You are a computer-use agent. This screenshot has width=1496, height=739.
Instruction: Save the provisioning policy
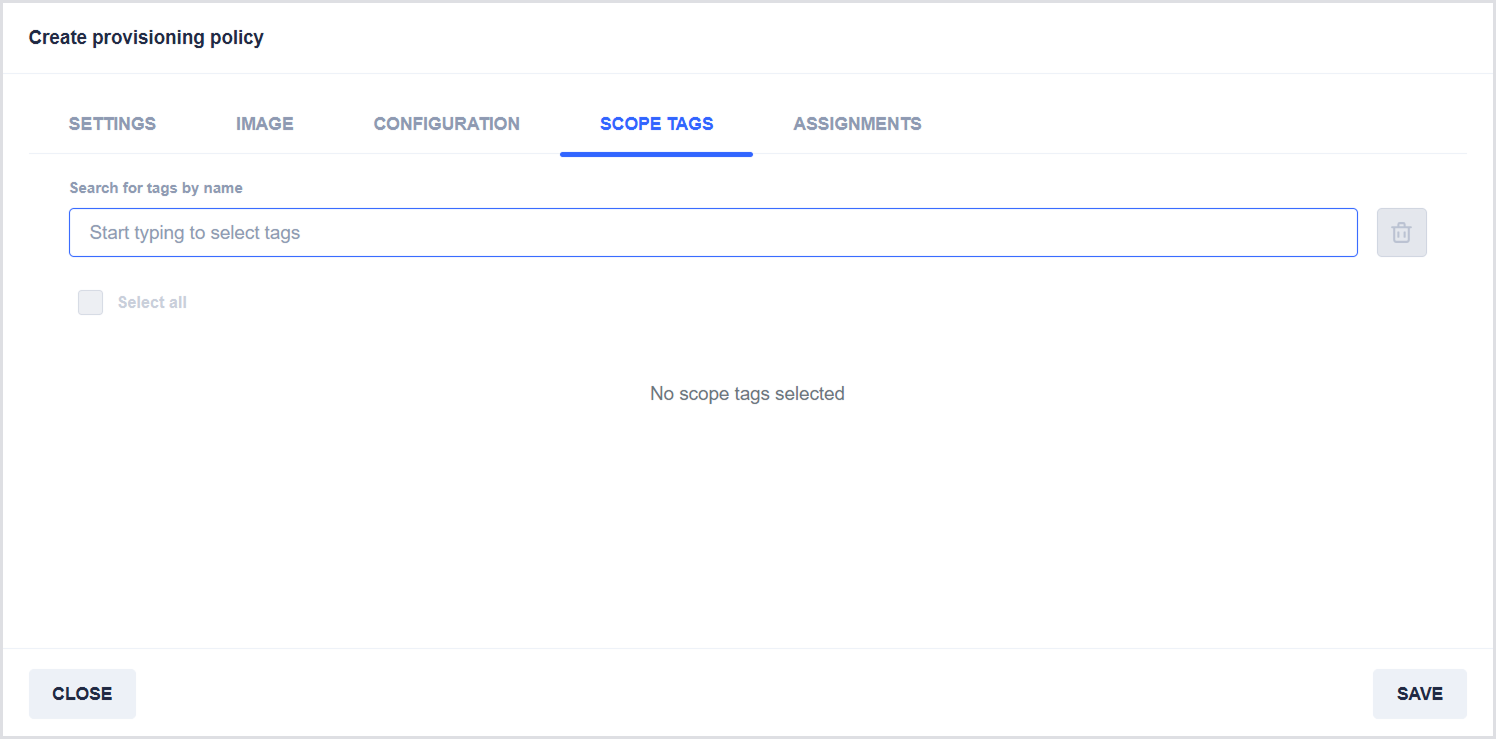1419,694
